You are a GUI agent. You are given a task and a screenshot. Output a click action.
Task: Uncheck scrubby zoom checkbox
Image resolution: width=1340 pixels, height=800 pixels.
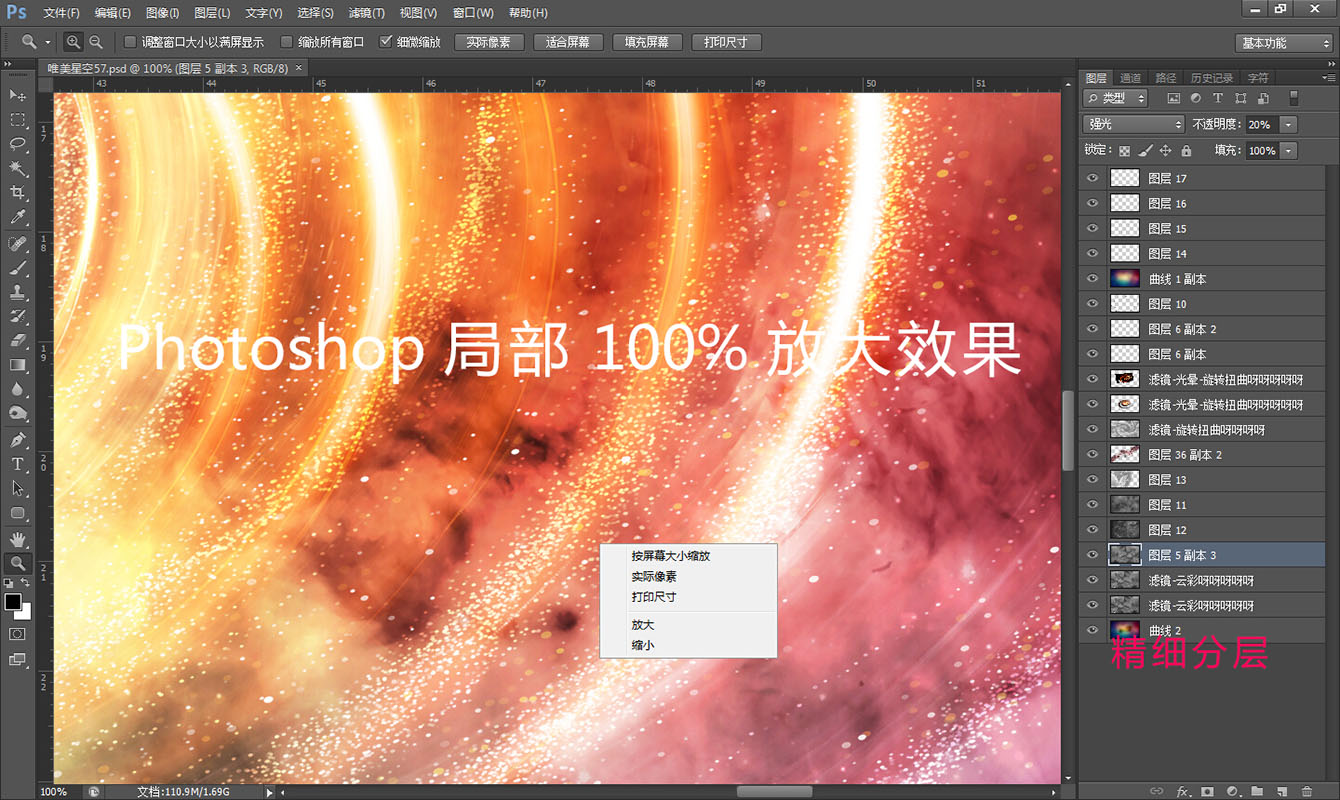pos(386,42)
